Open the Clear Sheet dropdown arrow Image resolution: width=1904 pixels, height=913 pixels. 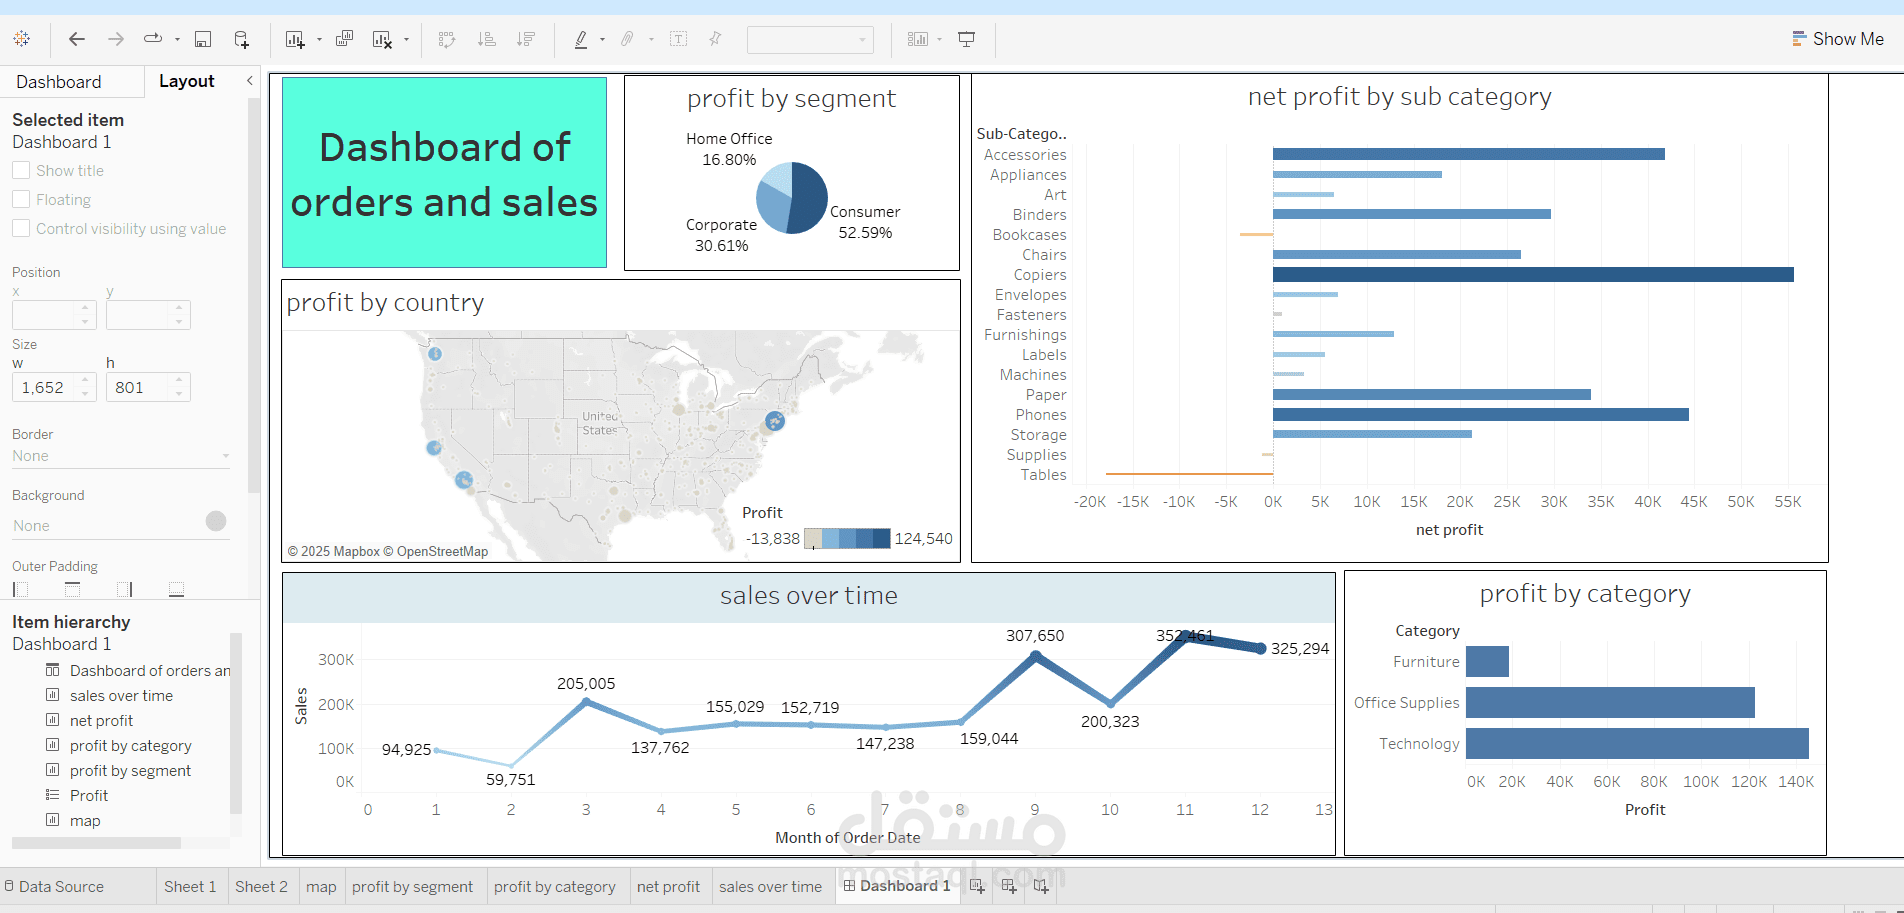coord(406,40)
